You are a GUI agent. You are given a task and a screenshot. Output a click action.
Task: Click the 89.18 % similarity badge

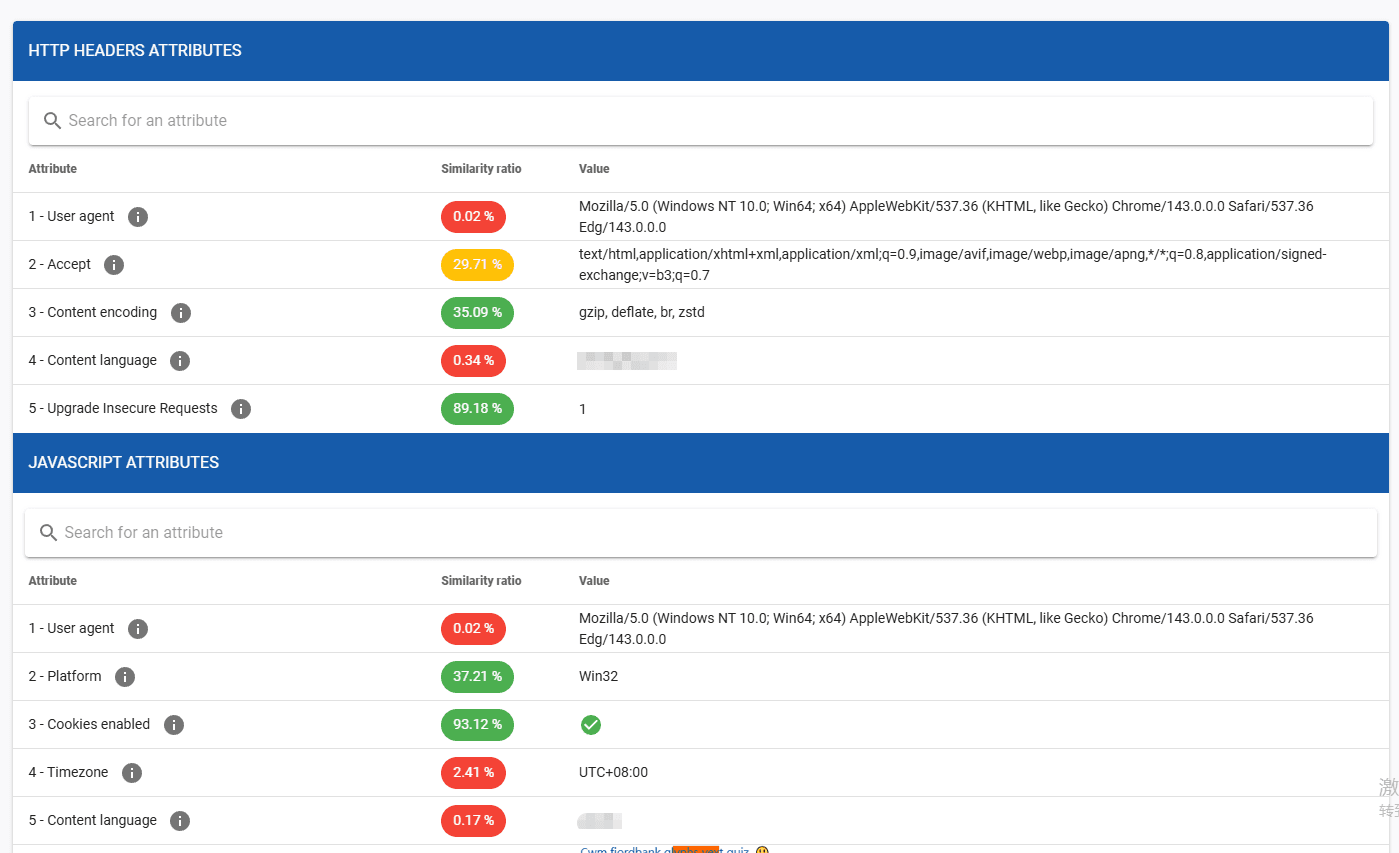point(477,409)
